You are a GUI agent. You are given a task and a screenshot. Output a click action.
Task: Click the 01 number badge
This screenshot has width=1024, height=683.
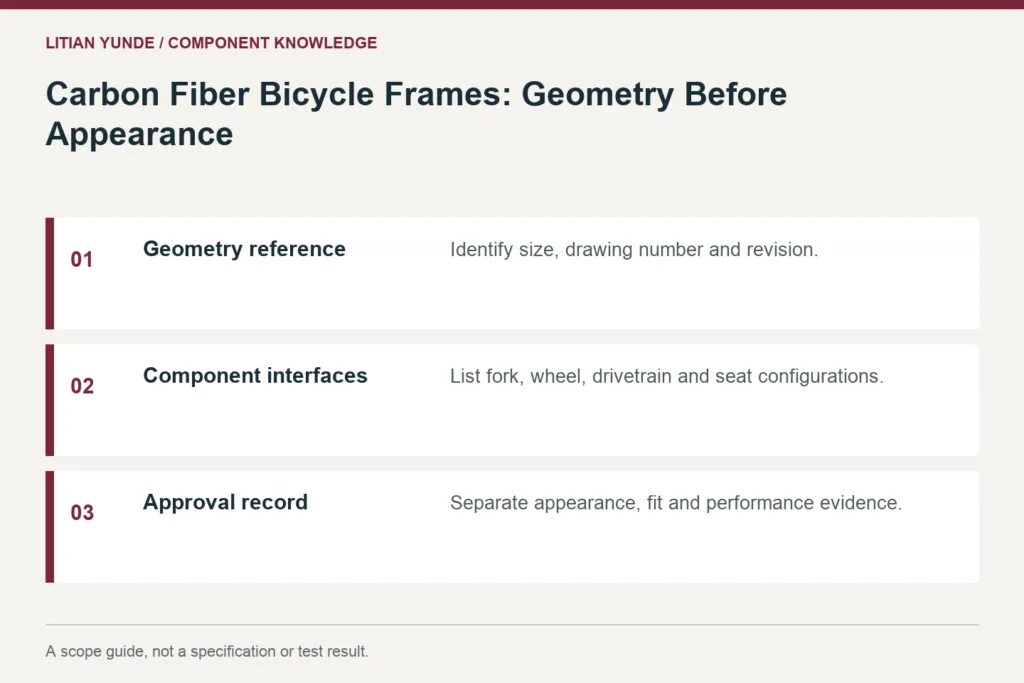[82, 259]
